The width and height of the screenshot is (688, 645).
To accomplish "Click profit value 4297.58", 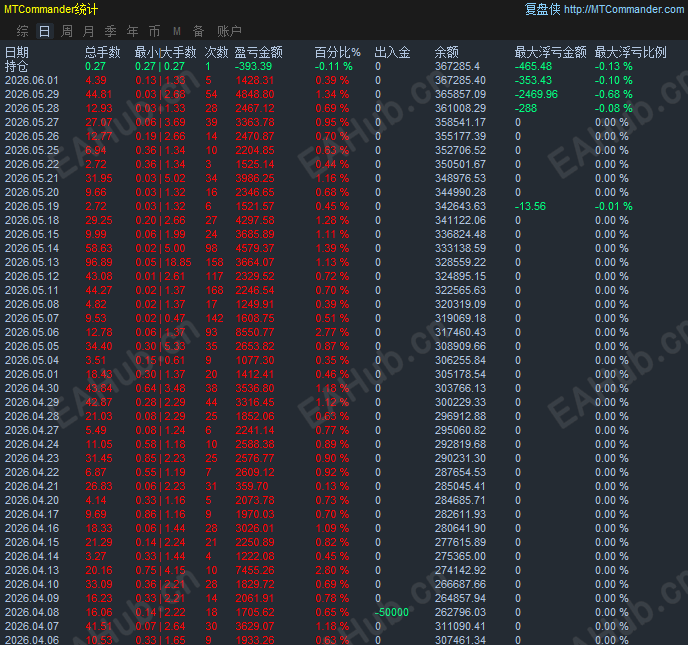I will click(x=255, y=221).
